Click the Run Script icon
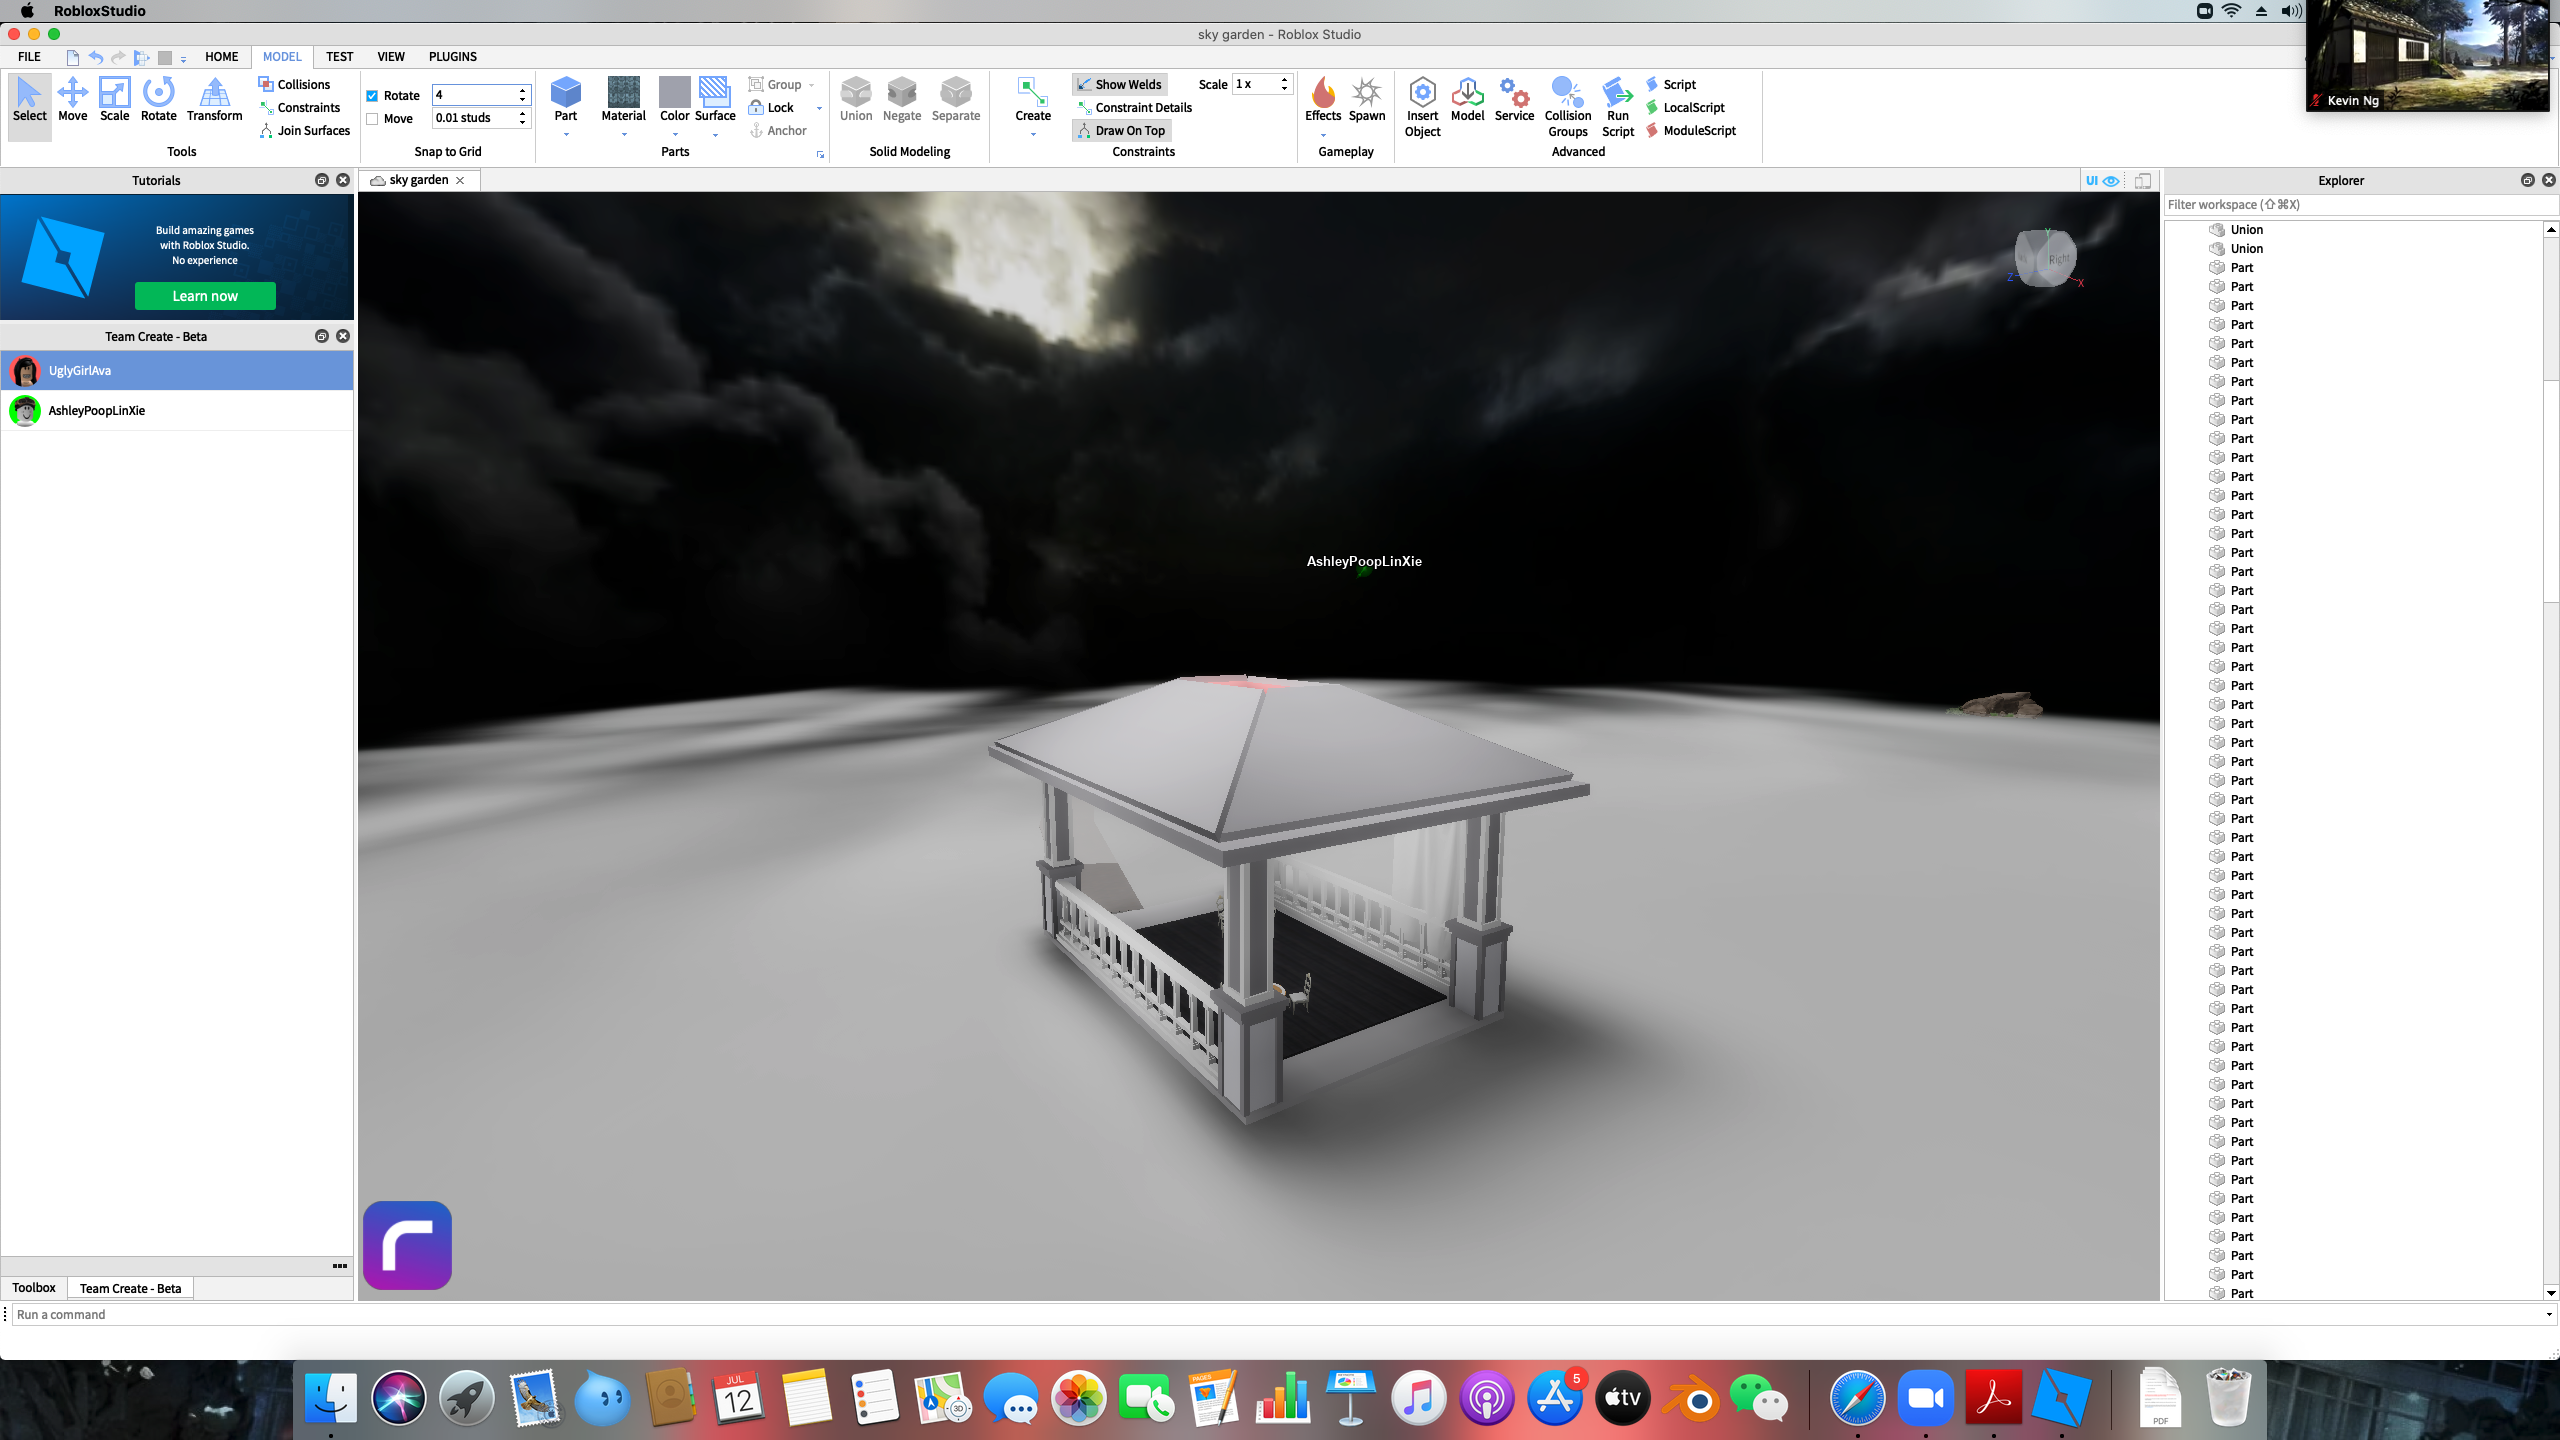This screenshot has width=2560, height=1440. [x=1617, y=94]
